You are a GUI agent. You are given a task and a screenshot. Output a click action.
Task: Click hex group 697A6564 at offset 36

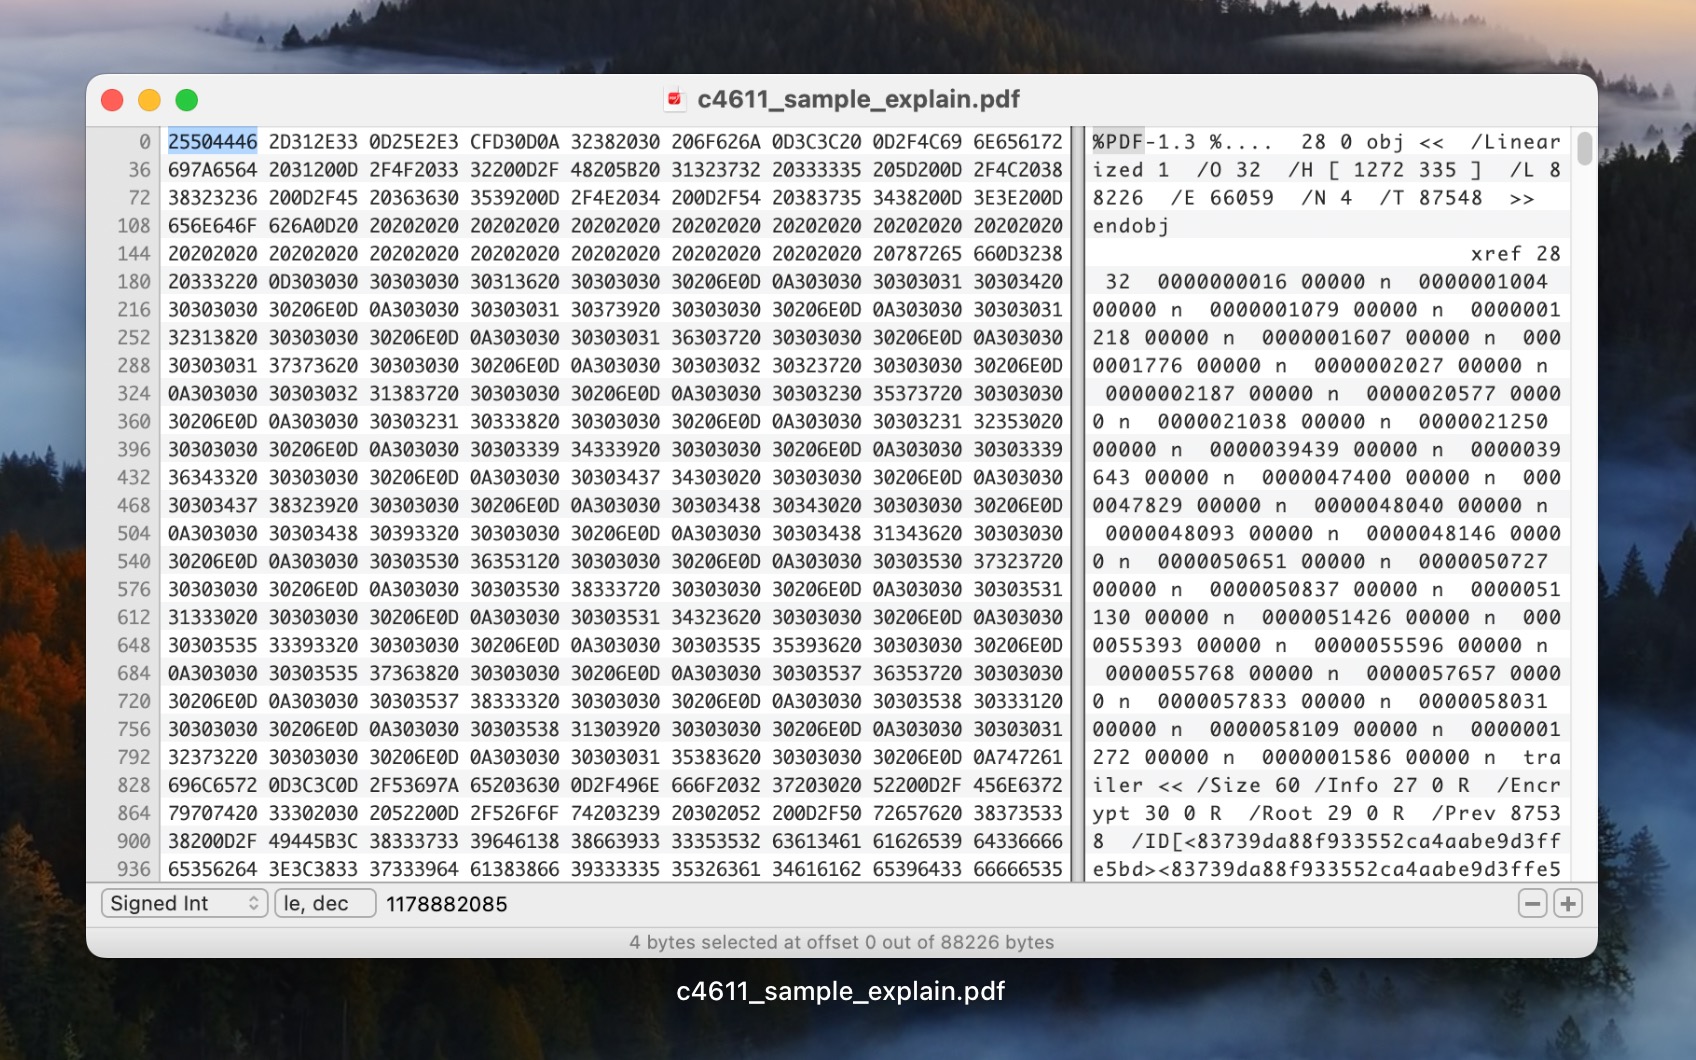(x=212, y=170)
